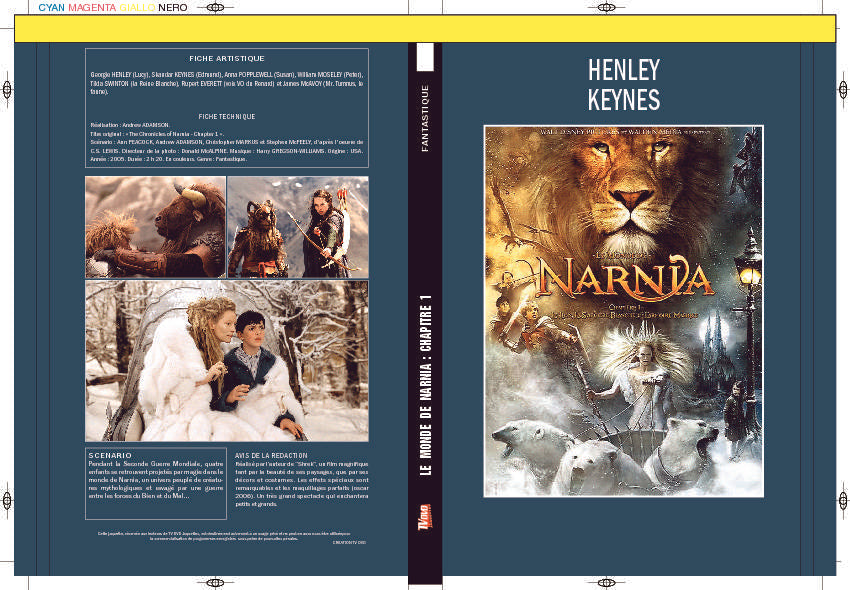Select the upper registration mark on the right edge
This screenshot has height=590, width=850.
click(843, 89)
